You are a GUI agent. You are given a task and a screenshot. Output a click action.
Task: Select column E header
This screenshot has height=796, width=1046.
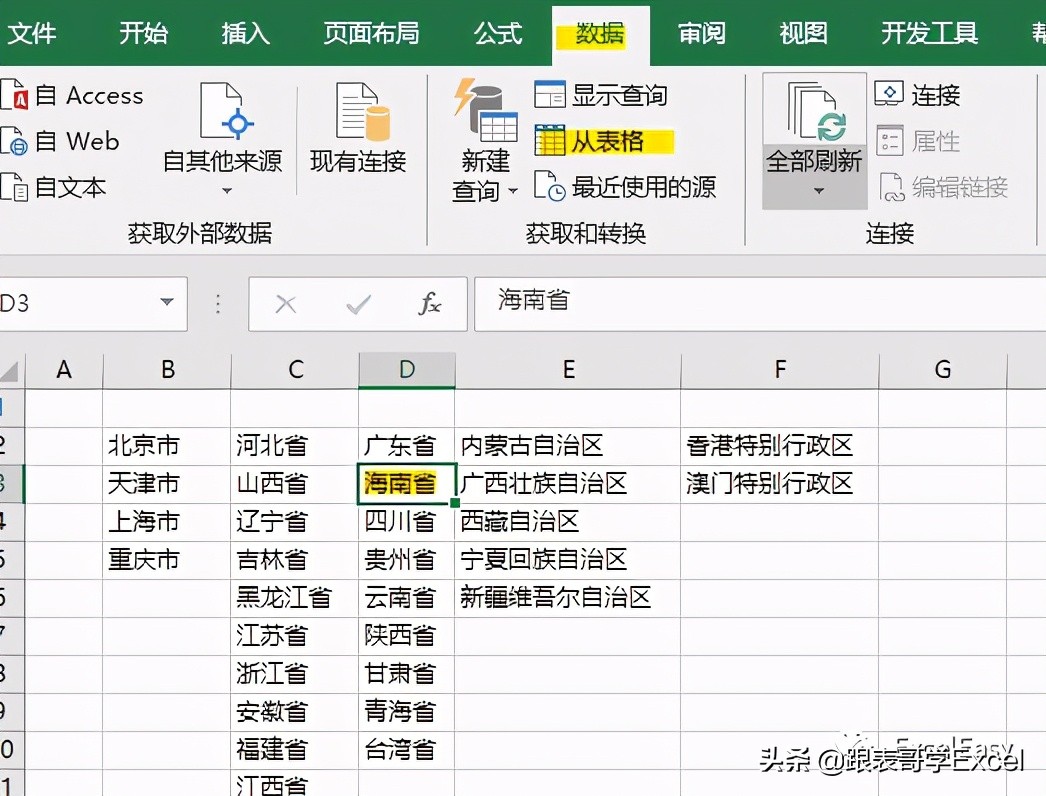568,370
